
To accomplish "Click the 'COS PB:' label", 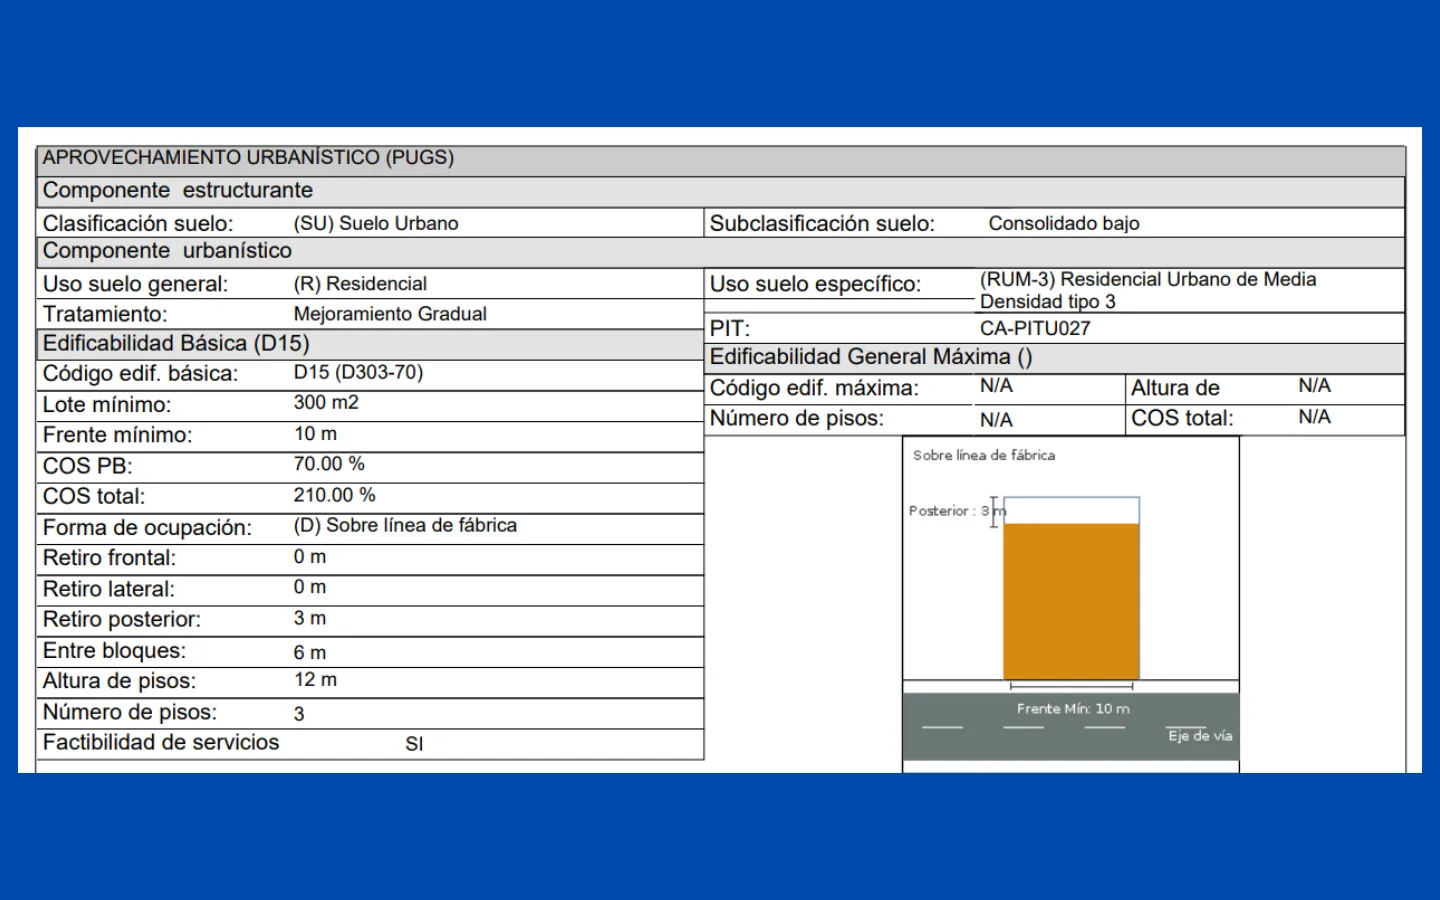I will (x=87, y=466).
